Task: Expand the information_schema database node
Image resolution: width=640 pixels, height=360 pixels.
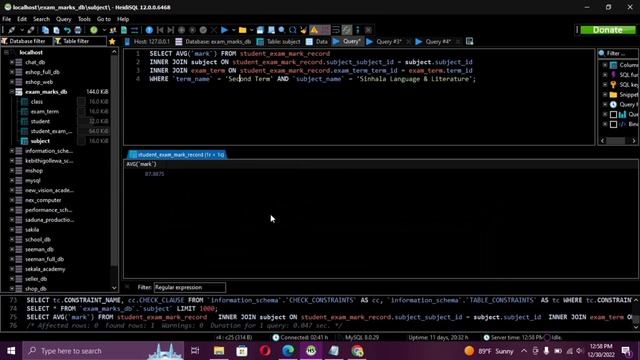Action: point(12,151)
